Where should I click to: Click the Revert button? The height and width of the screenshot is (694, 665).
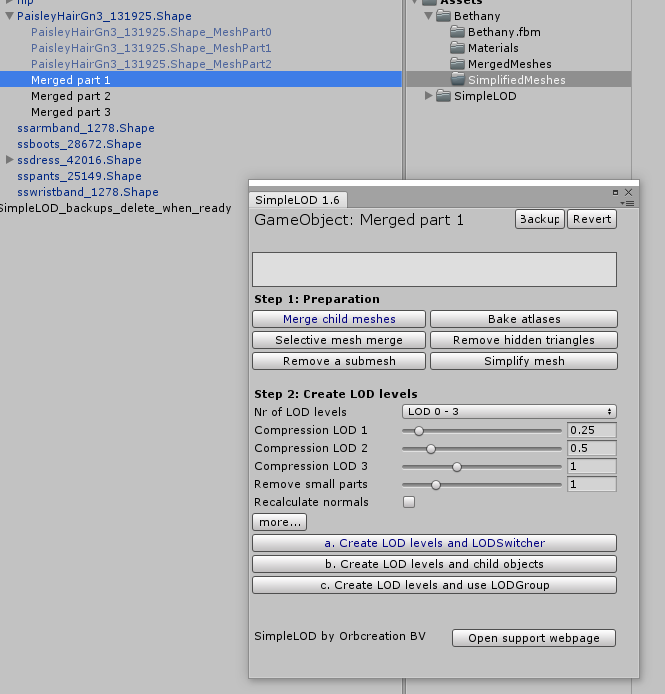[x=592, y=219]
